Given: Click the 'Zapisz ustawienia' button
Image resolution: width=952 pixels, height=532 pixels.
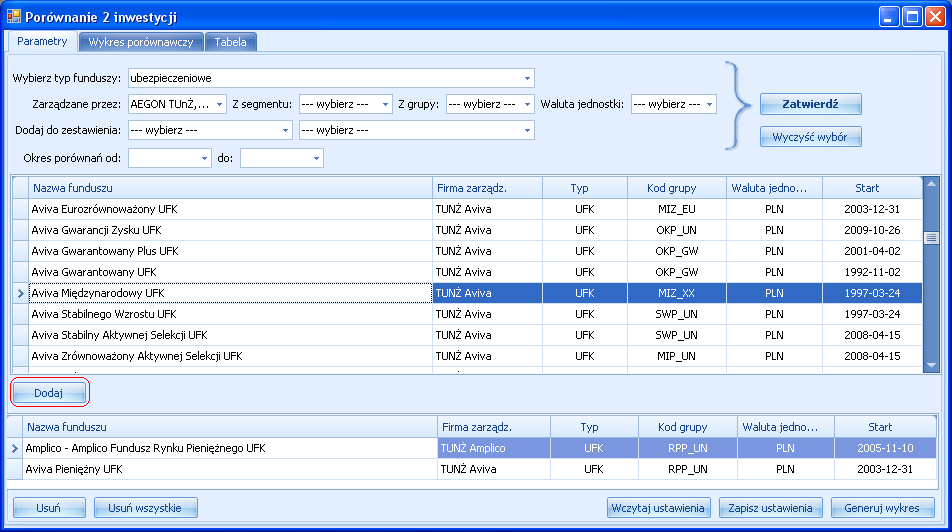Looking at the screenshot, I should (770, 508).
